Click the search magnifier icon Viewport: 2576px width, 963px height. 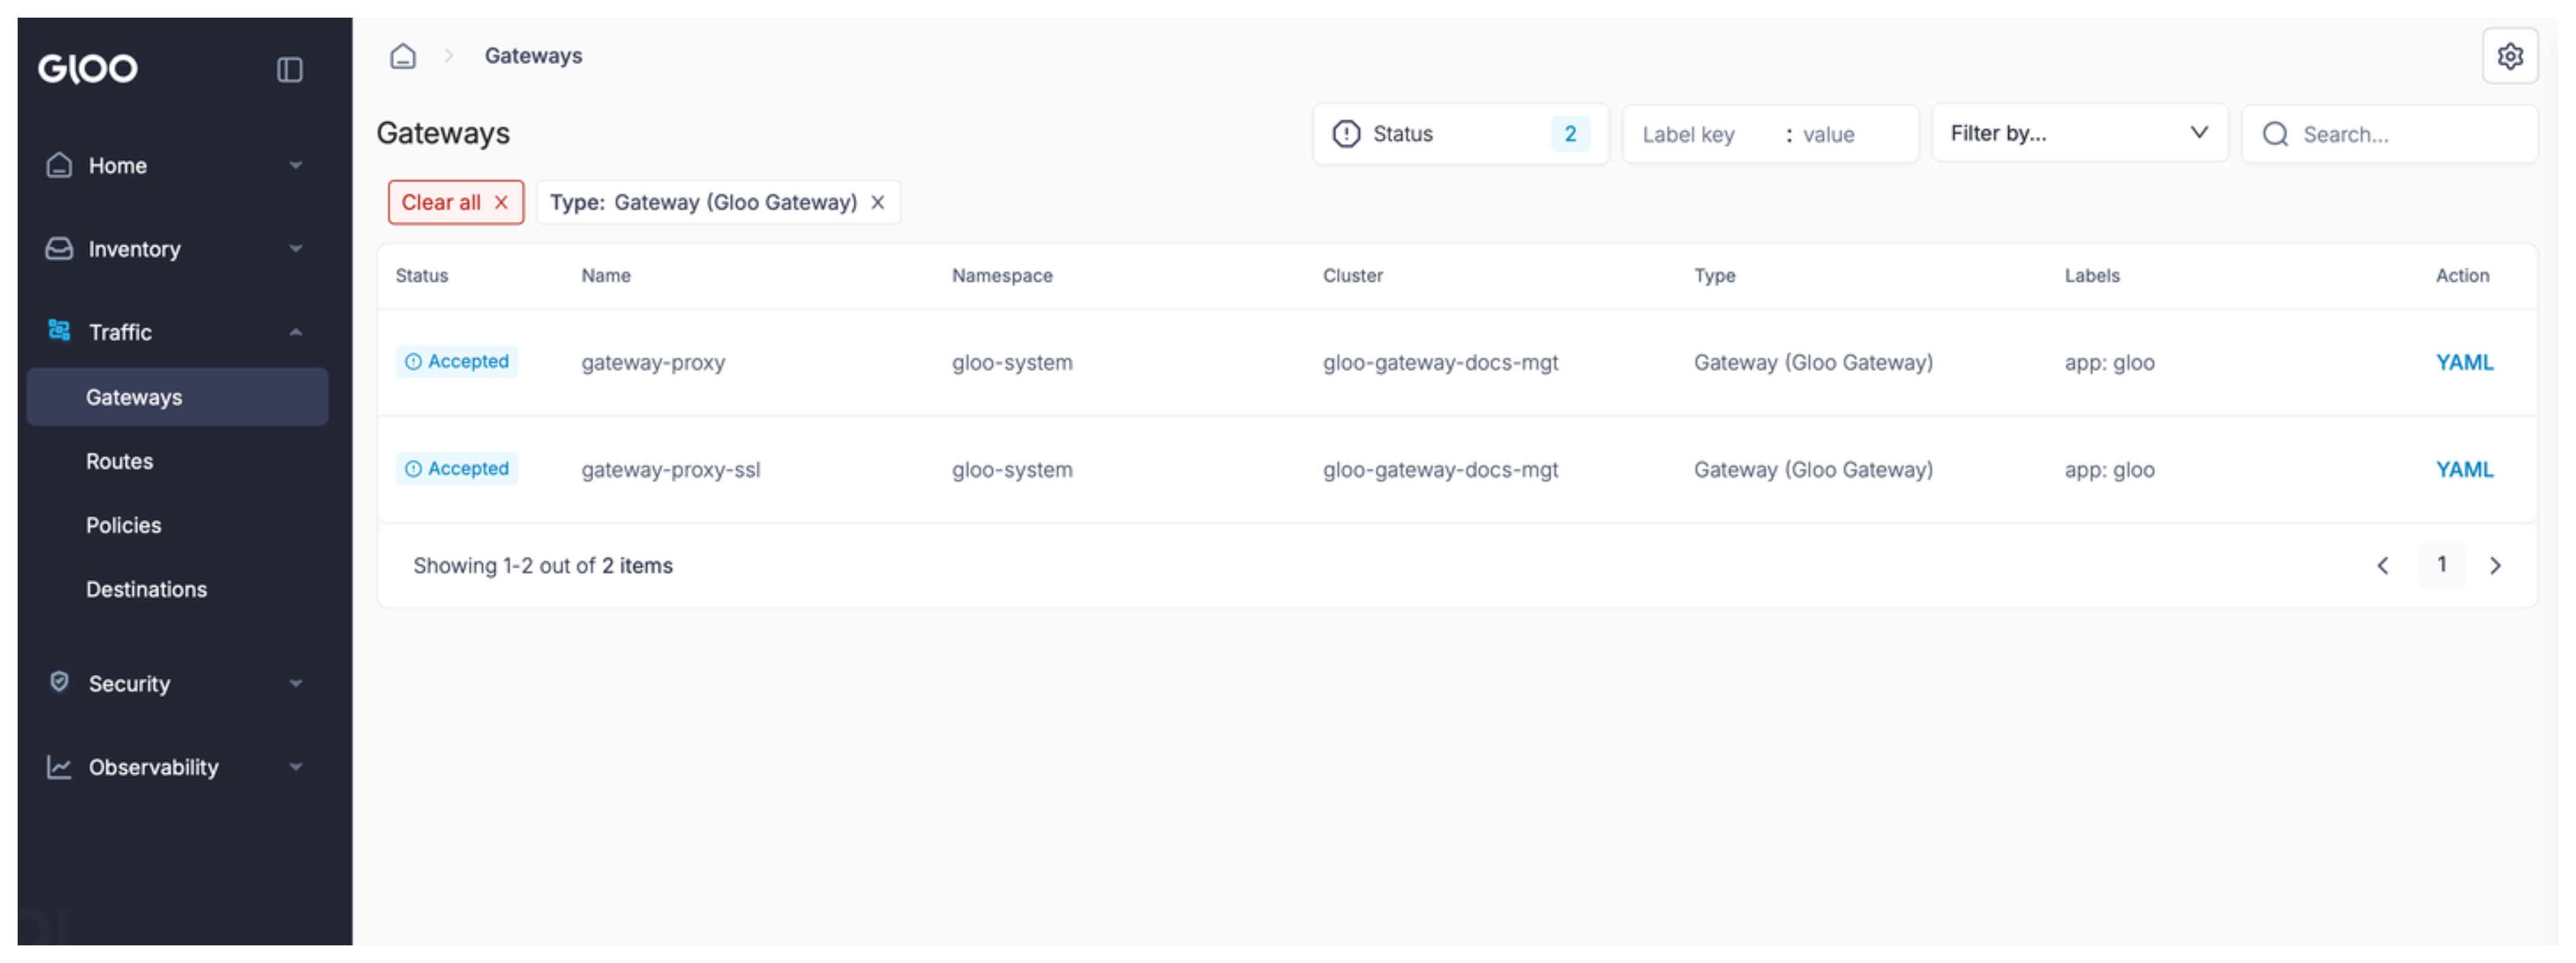point(2275,134)
